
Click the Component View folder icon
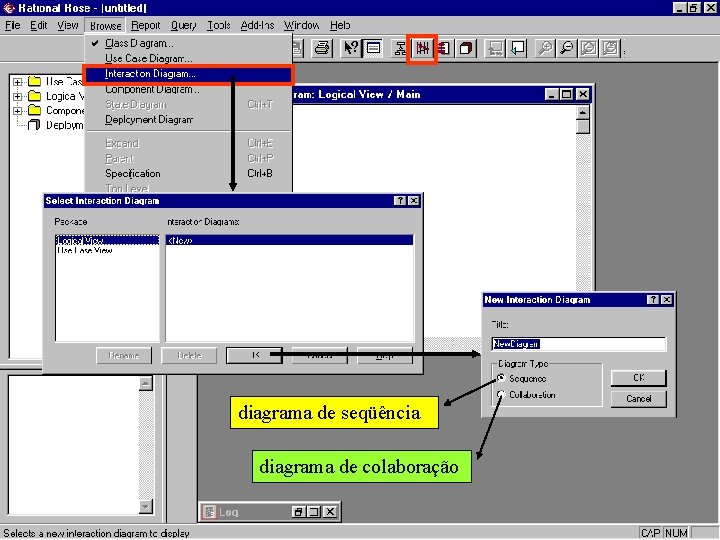(34, 110)
